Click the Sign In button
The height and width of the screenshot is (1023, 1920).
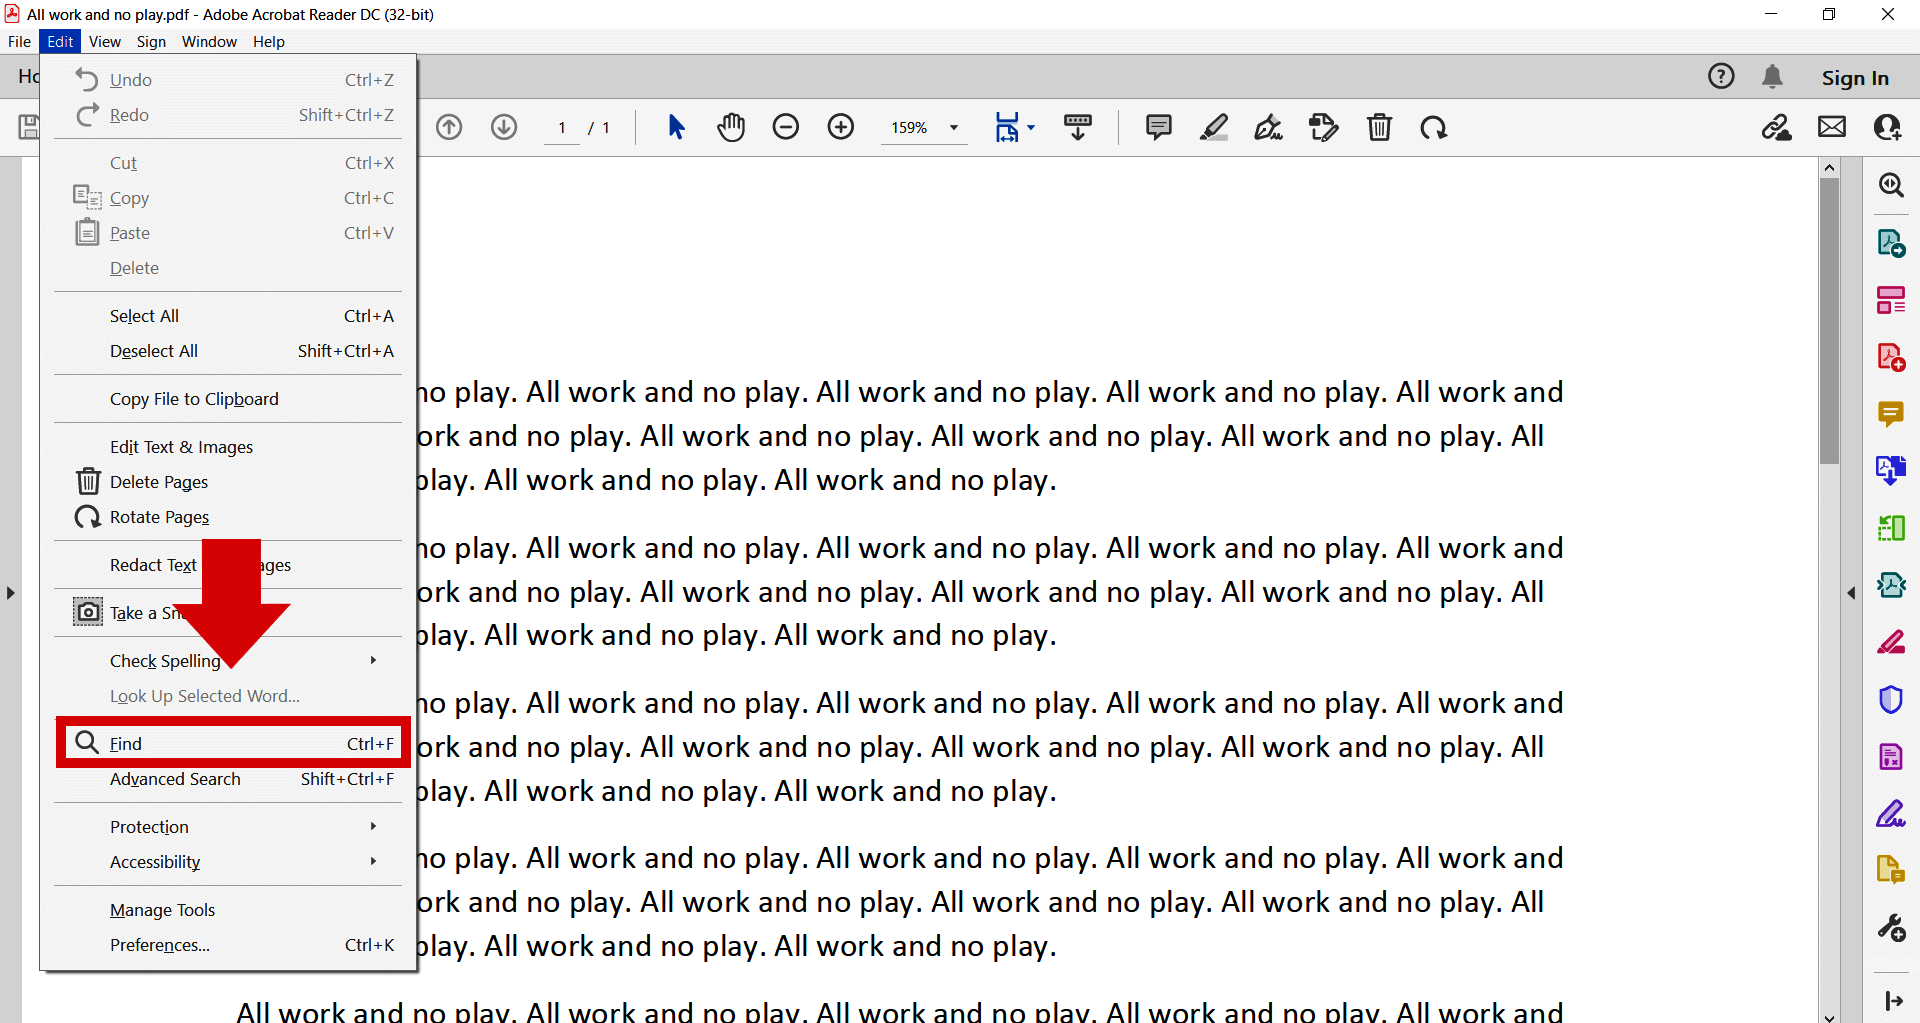pyautogui.click(x=1854, y=78)
